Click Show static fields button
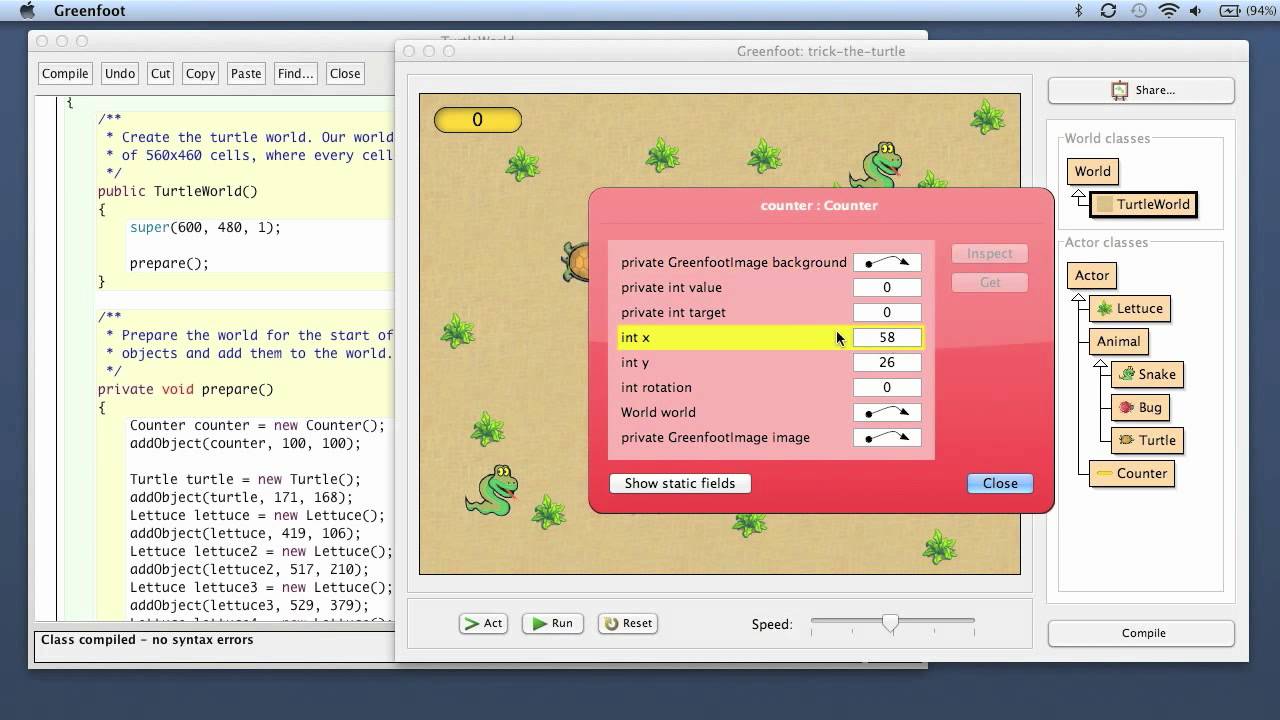The height and width of the screenshot is (720, 1280). tap(680, 483)
